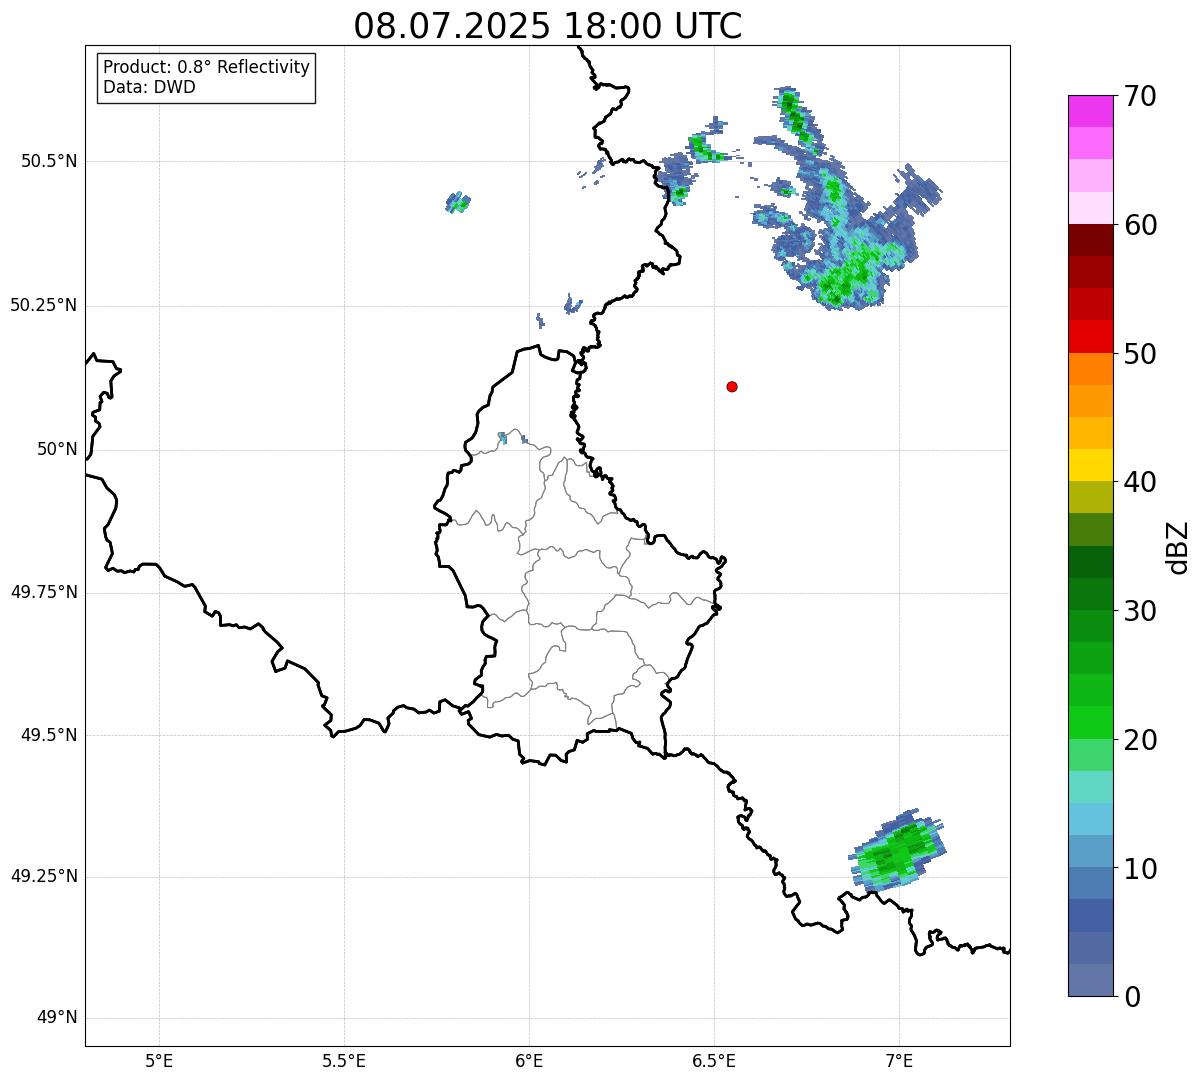Click the 6°E longitude label
Image resolution: width=1202 pixels, height=1081 pixels.
click(x=529, y=1060)
